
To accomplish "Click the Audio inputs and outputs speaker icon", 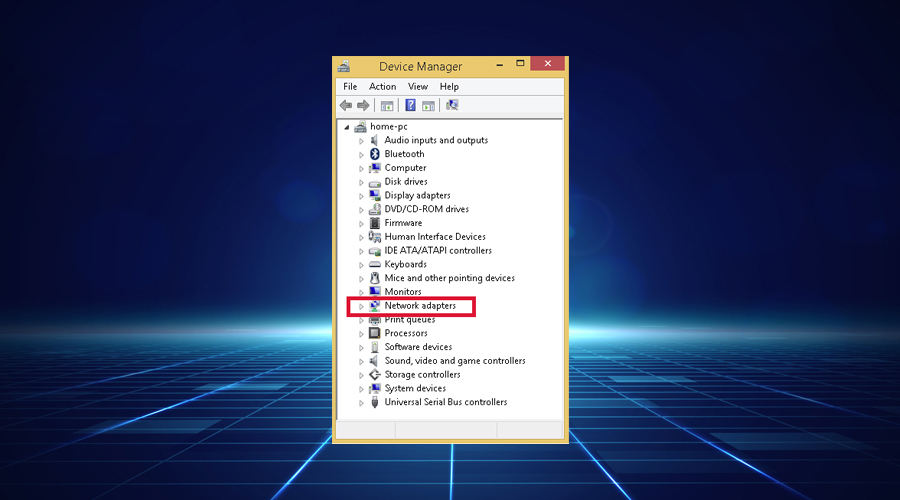I will (374, 140).
